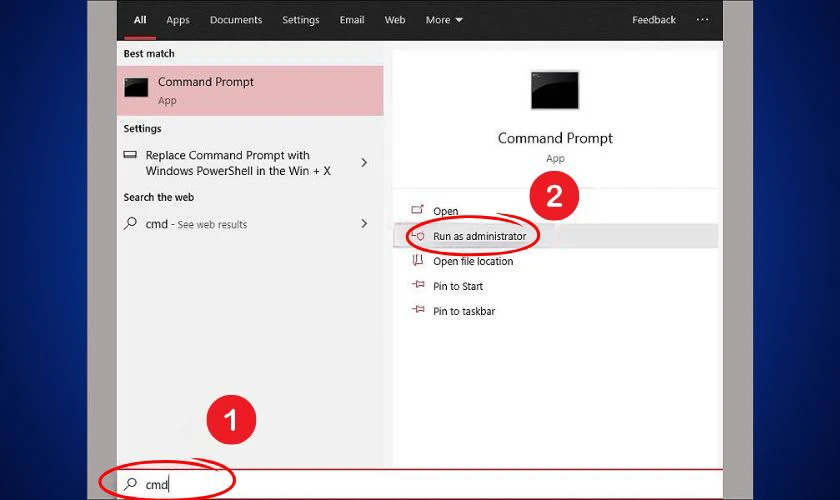Click the magnifier icon beside cmd web result
This screenshot has width=840, height=500.
point(130,223)
